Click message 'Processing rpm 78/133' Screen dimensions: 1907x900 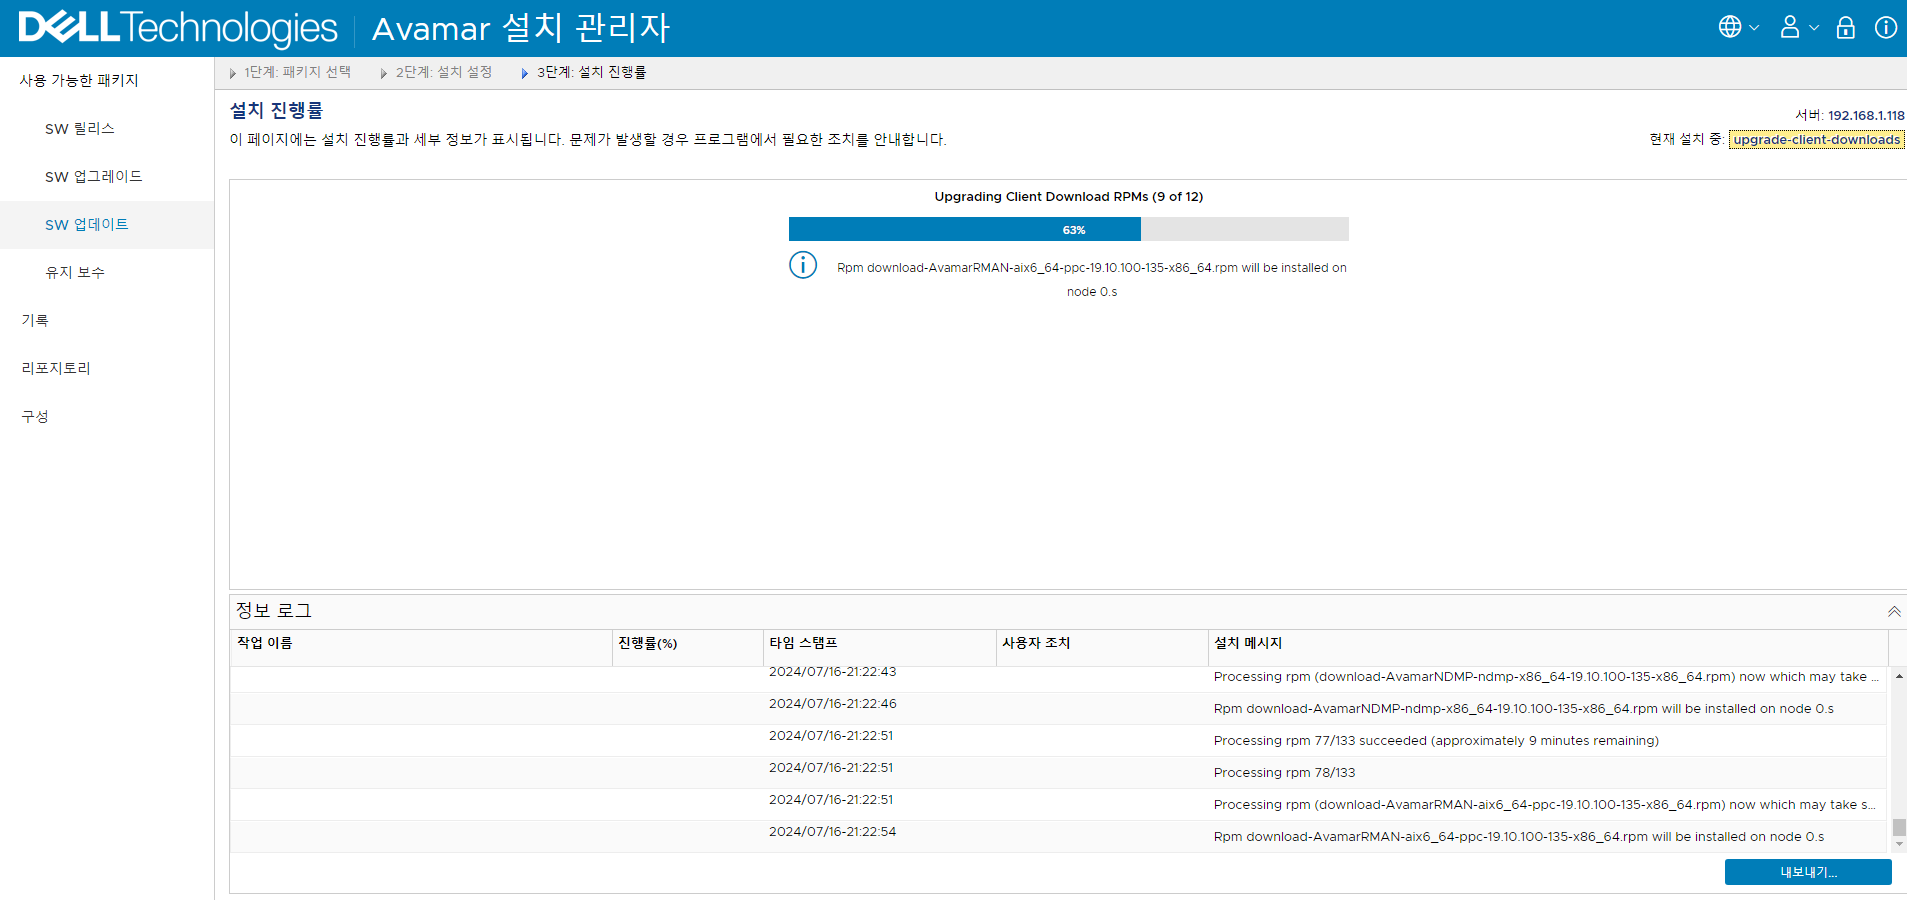click(1284, 773)
